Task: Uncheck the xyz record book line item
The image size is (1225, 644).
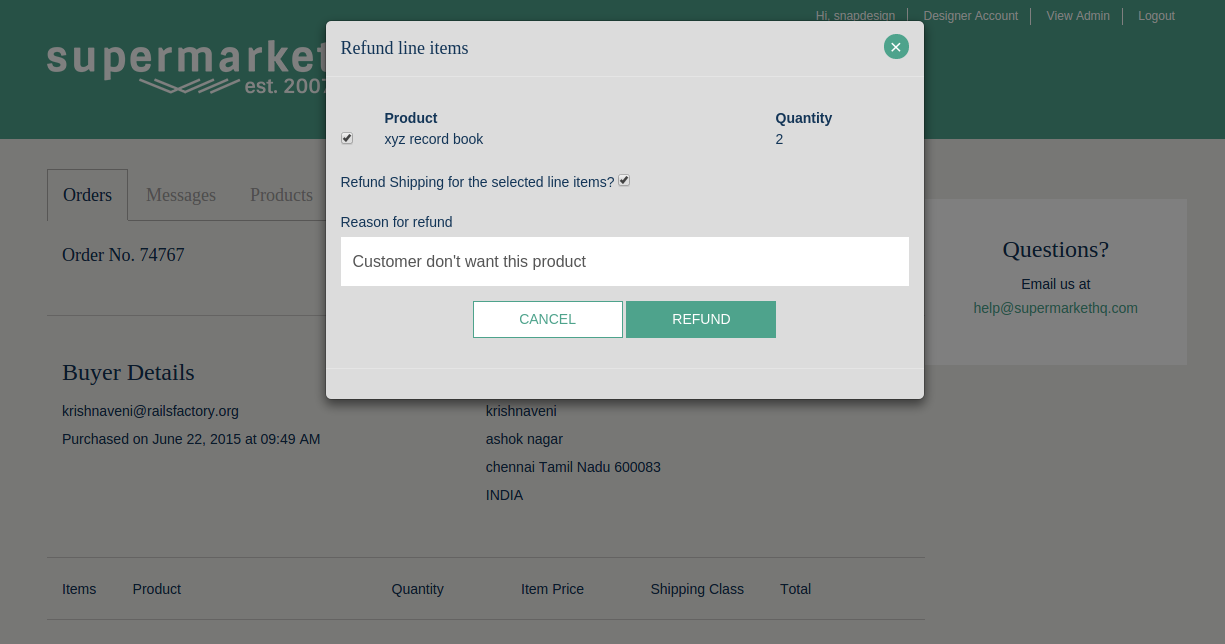Action: pyautogui.click(x=347, y=138)
